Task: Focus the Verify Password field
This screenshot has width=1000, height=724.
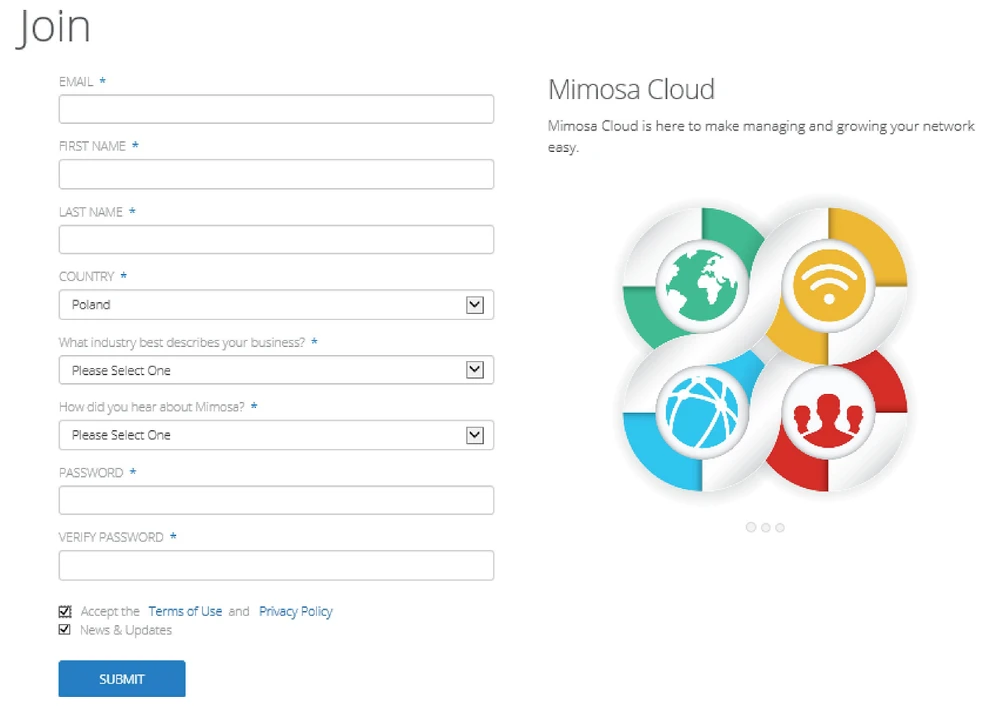Action: [x=276, y=565]
